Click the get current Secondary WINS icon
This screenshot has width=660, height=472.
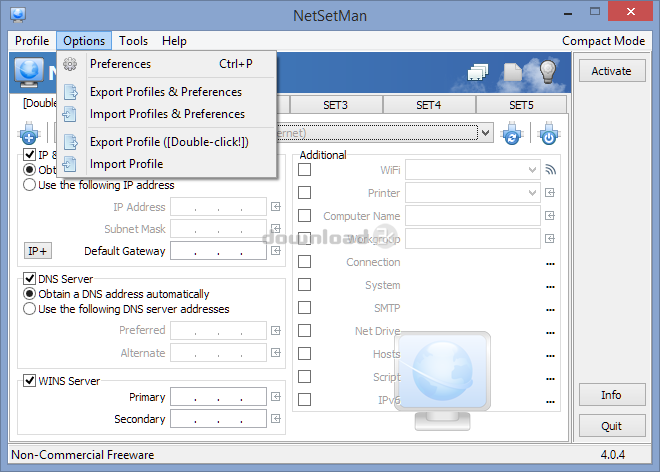point(276,419)
